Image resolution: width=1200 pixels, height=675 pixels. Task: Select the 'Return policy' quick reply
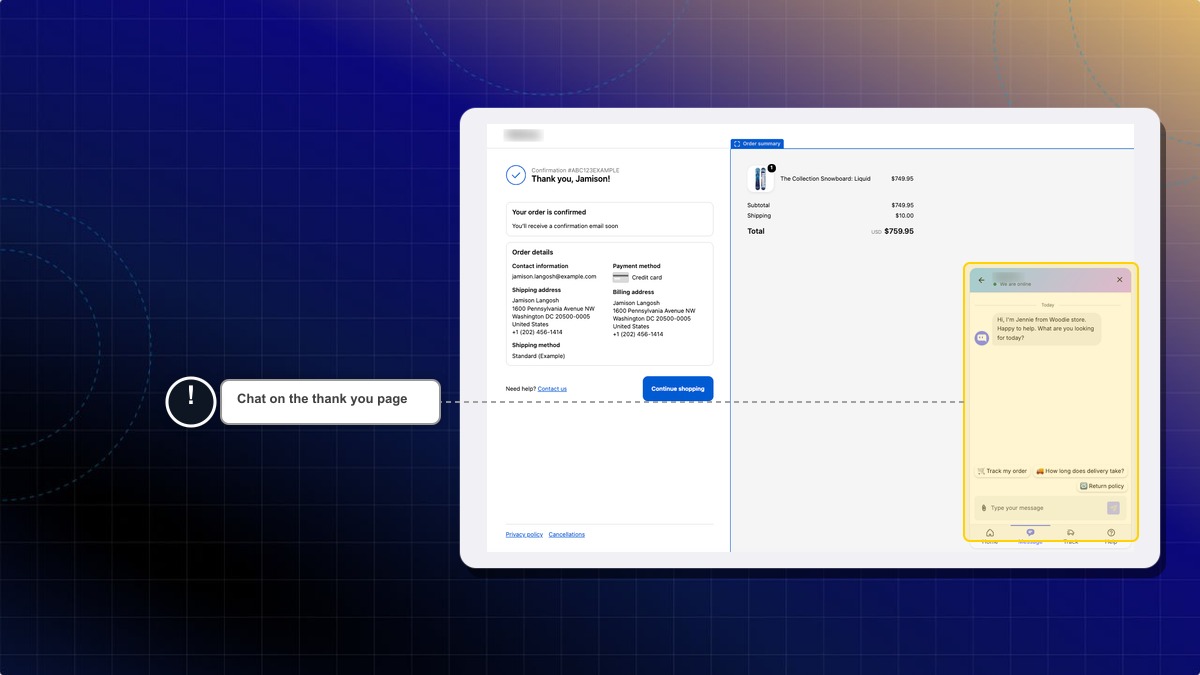[x=1102, y=486]
